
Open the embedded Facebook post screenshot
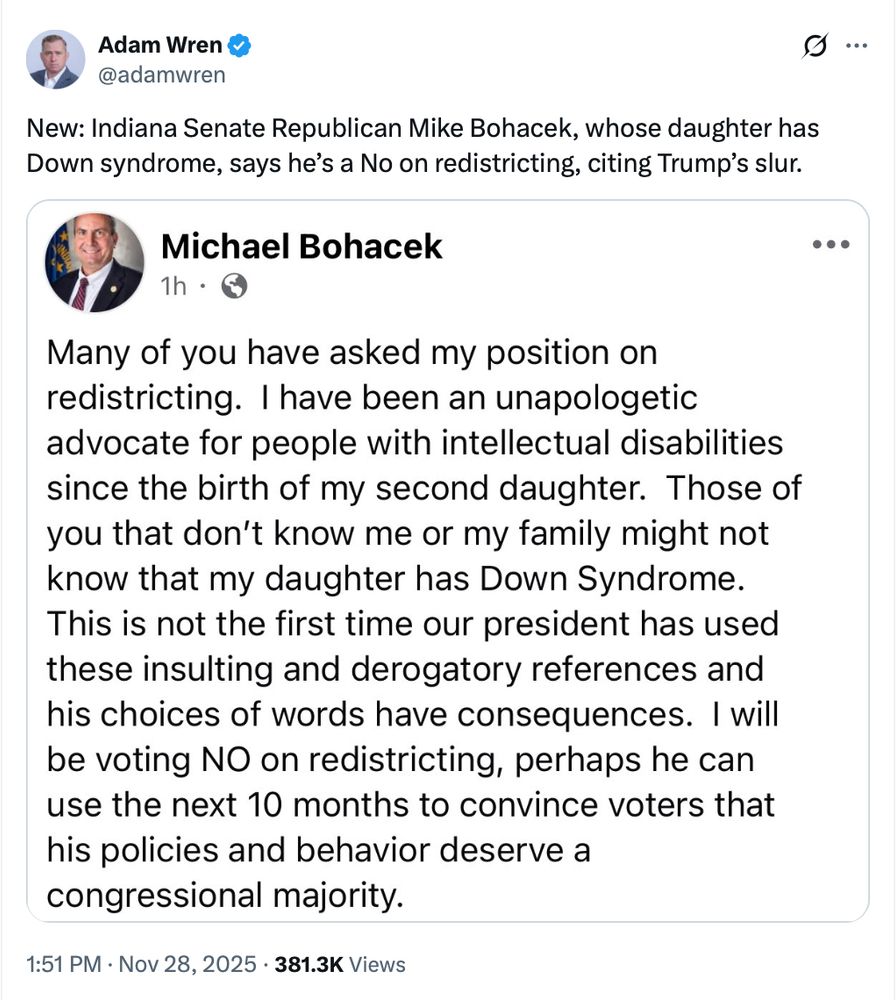pyautogui.click(x=447, y=560)
